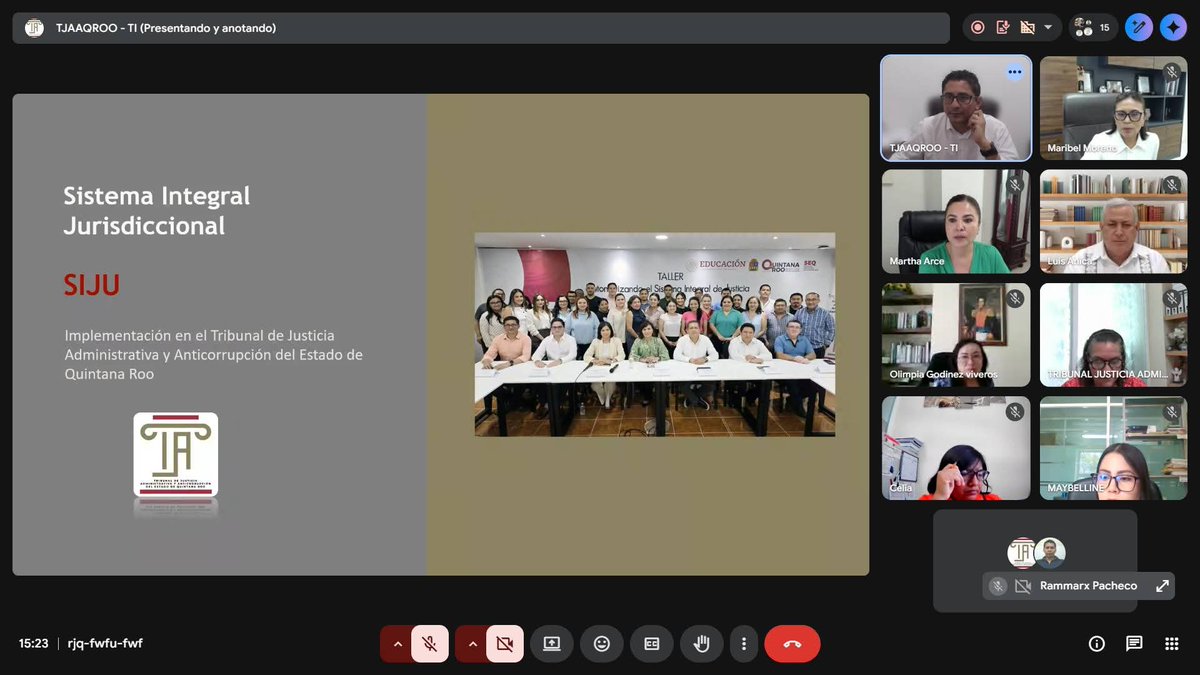The image size is (1200, 675).
Task: Click the Sistema Integral Jurisdiccional slide title
Action: click(x=157, y=210)
